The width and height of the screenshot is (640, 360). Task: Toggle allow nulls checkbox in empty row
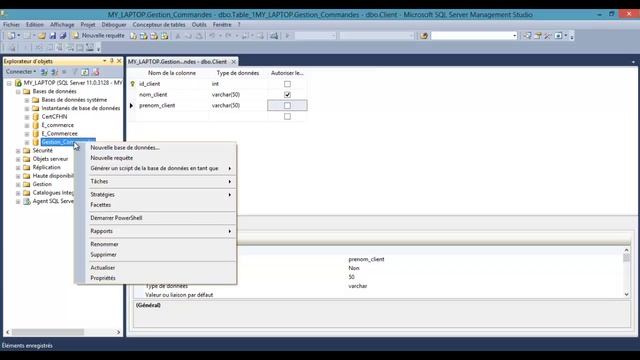287,116
